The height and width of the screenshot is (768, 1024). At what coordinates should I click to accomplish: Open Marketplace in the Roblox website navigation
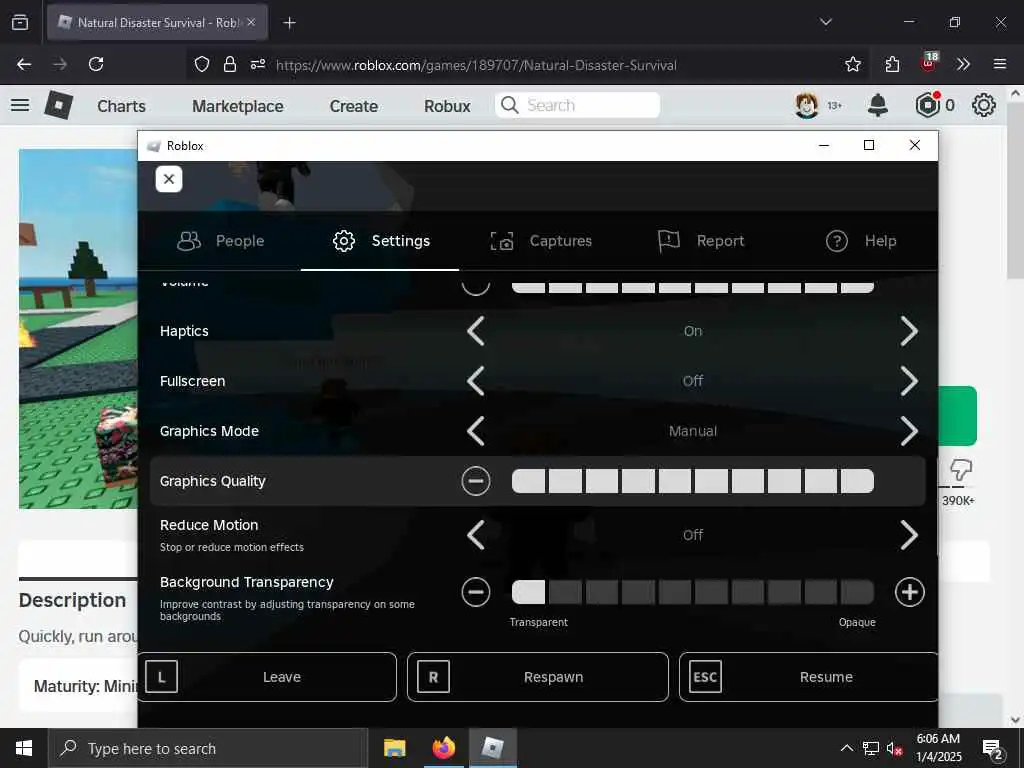238,106
